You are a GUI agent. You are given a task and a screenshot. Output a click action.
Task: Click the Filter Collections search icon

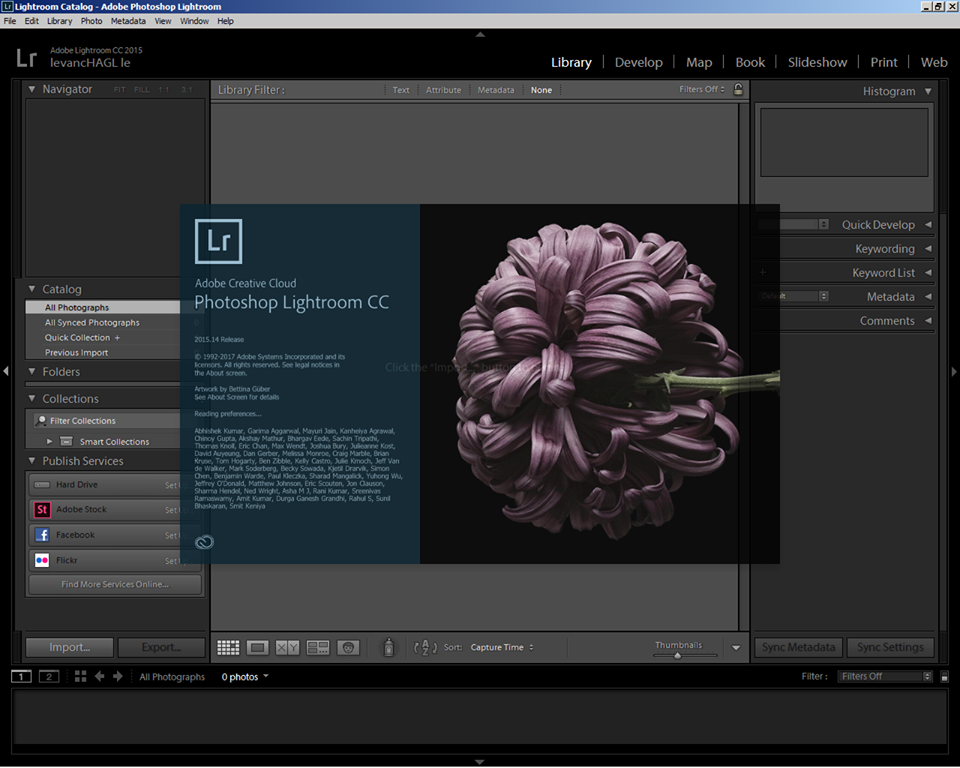(x=41, y=421)
